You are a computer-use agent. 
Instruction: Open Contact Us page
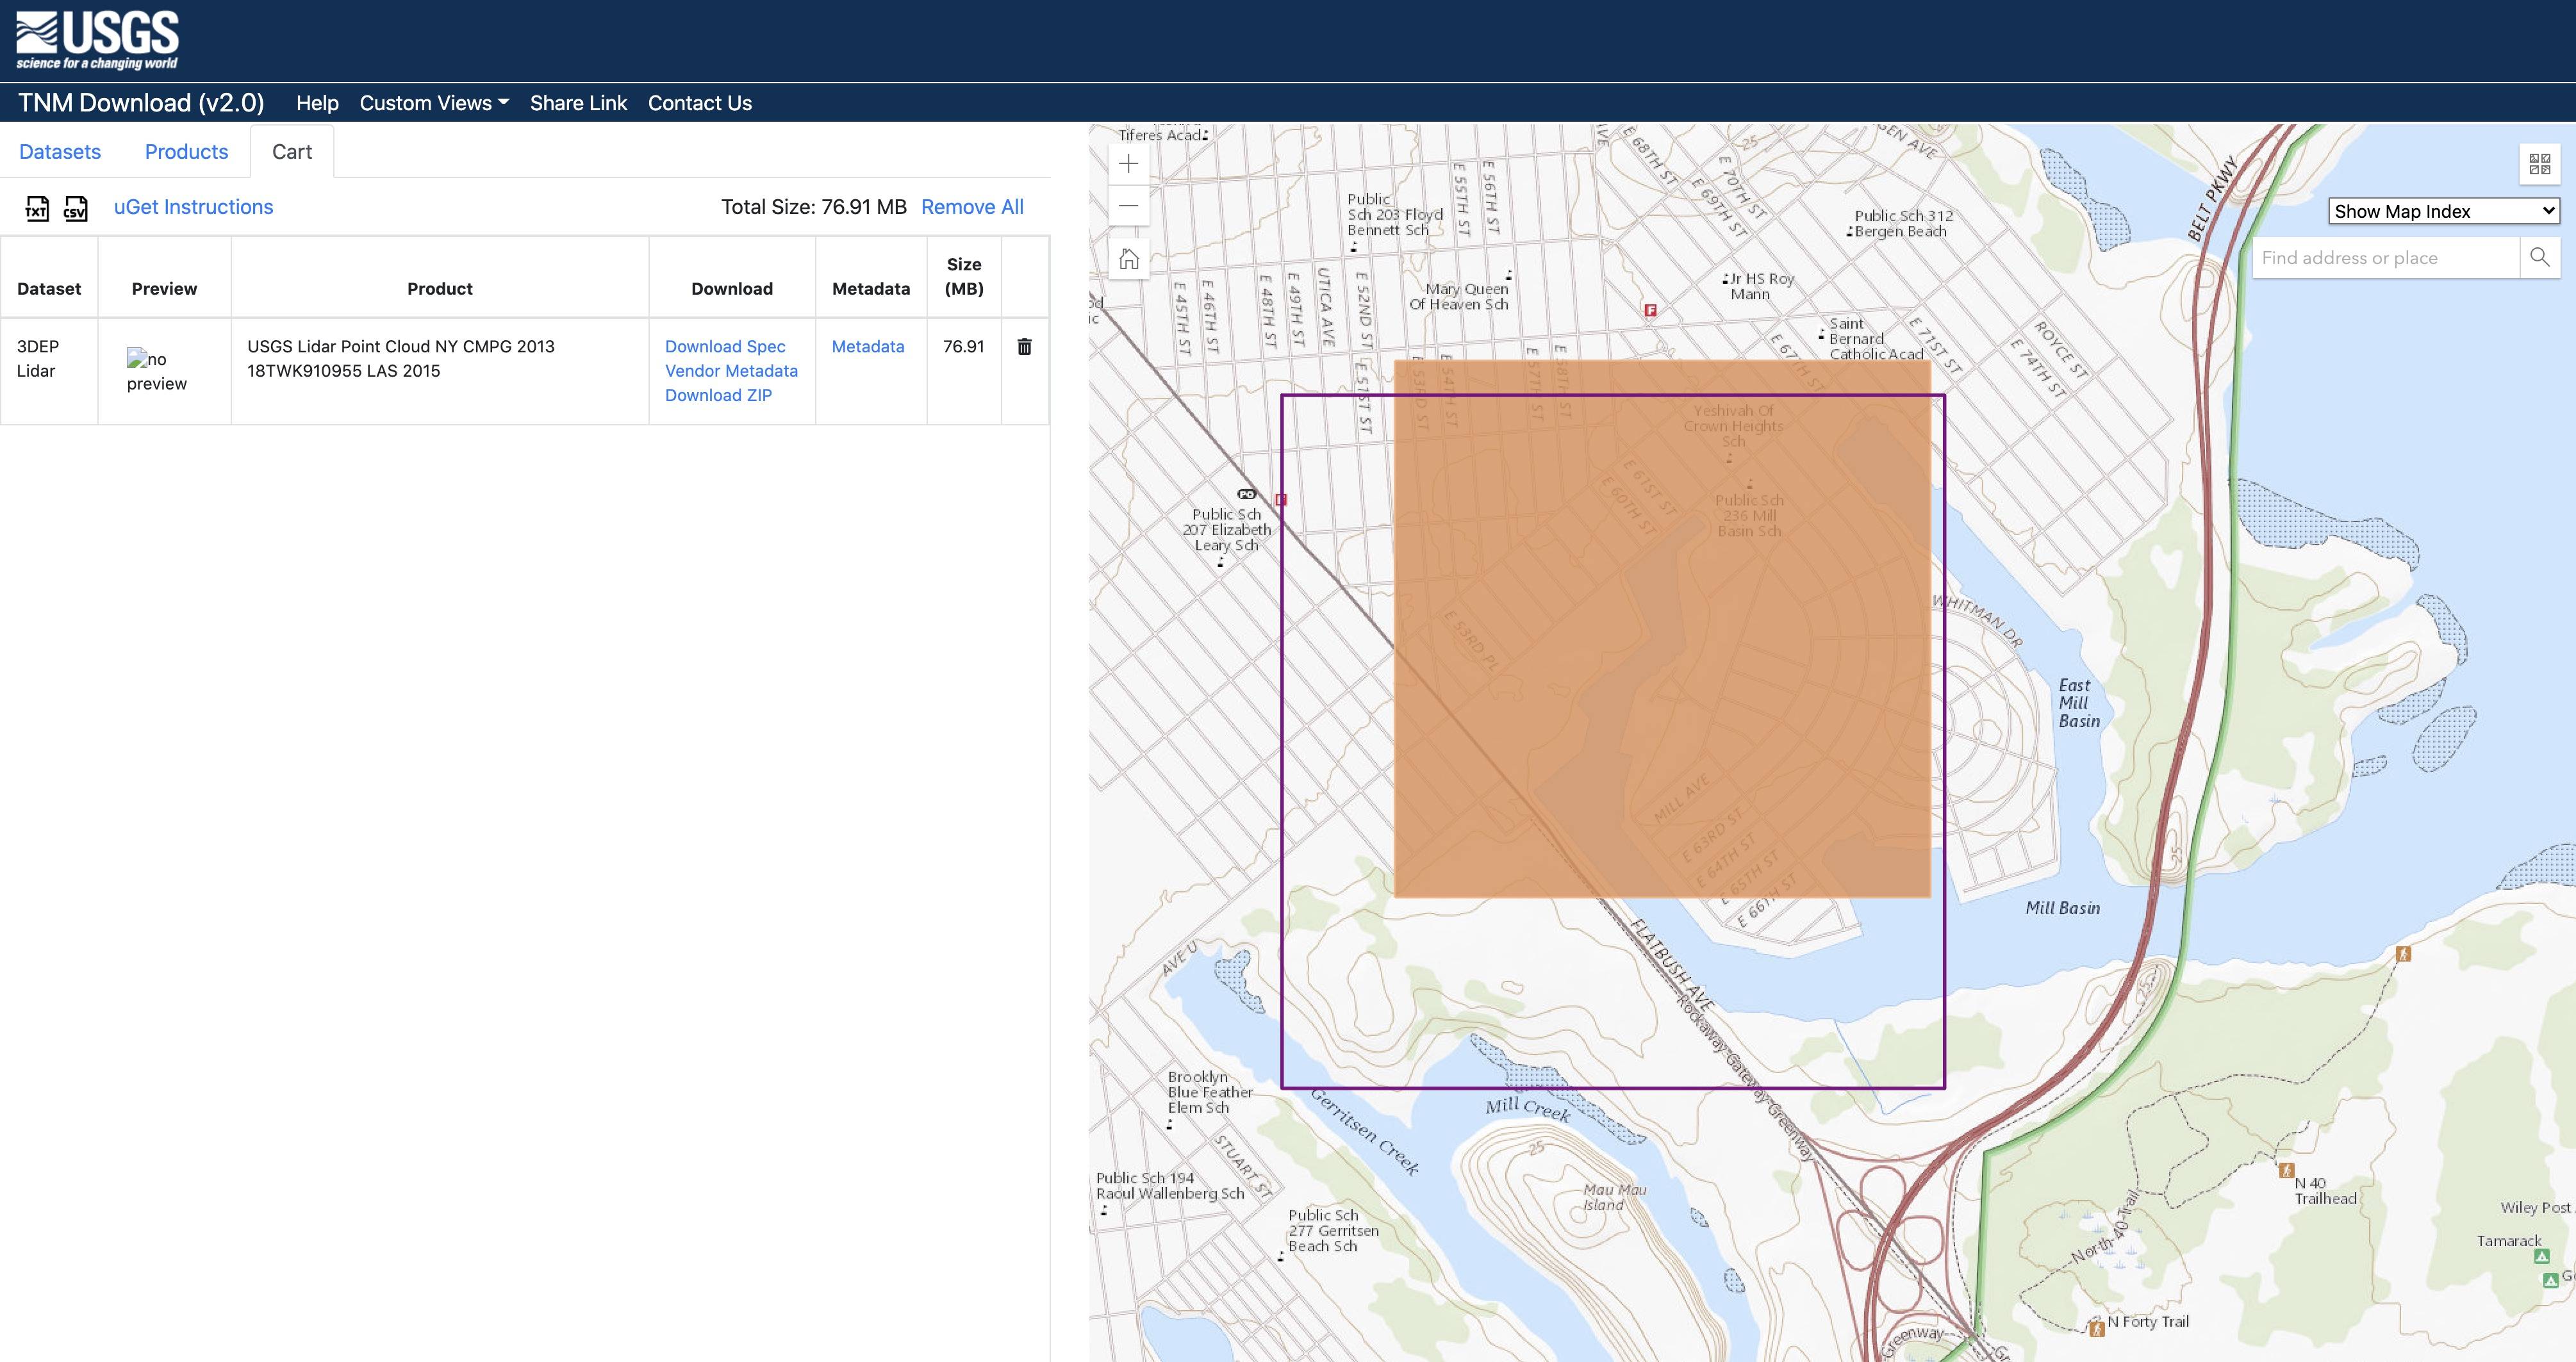tap(700, 103)
